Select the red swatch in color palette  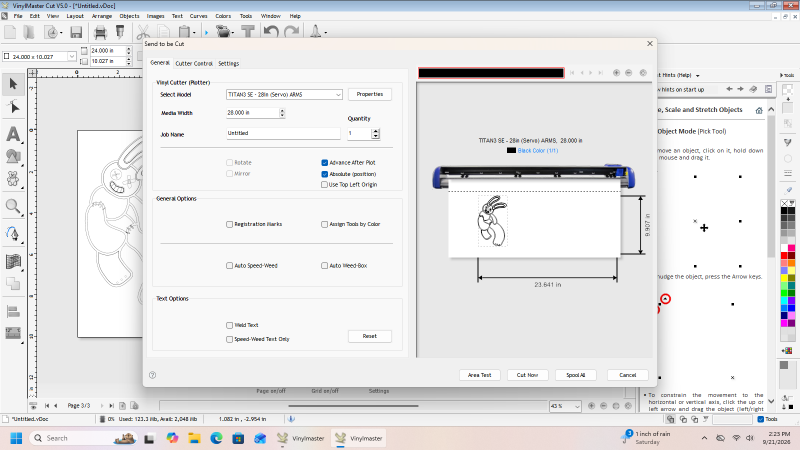coord(784,256)
